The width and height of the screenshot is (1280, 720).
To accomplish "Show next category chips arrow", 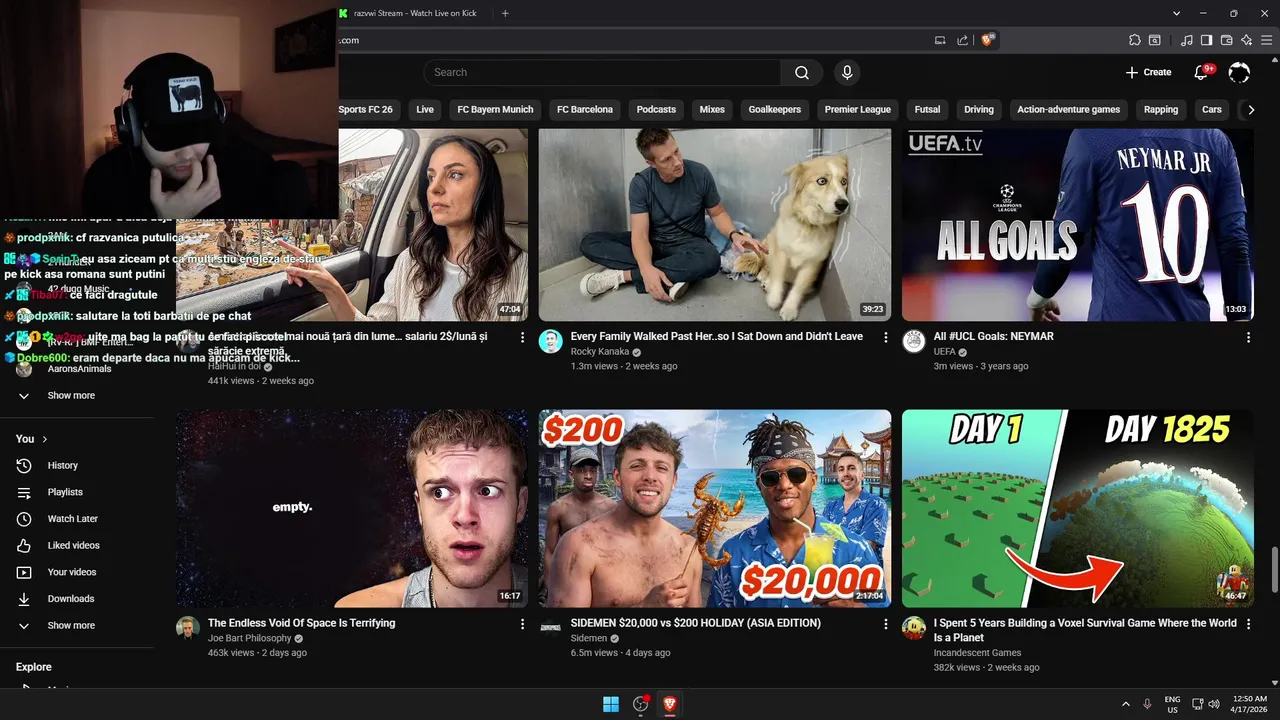I will pos(1251,110).
